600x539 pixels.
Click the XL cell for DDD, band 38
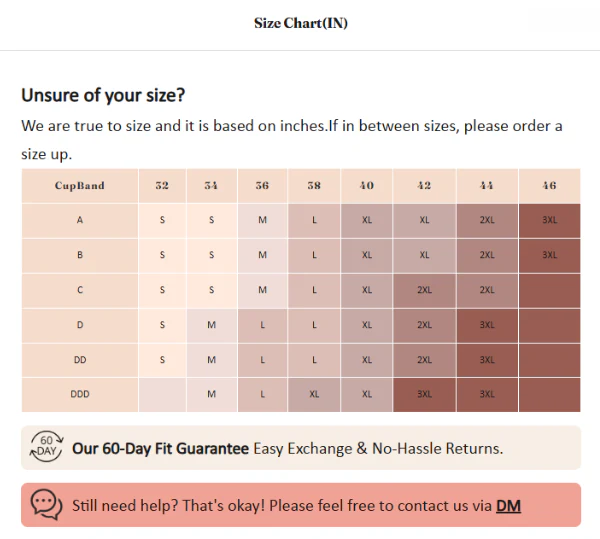pos(314,395)
